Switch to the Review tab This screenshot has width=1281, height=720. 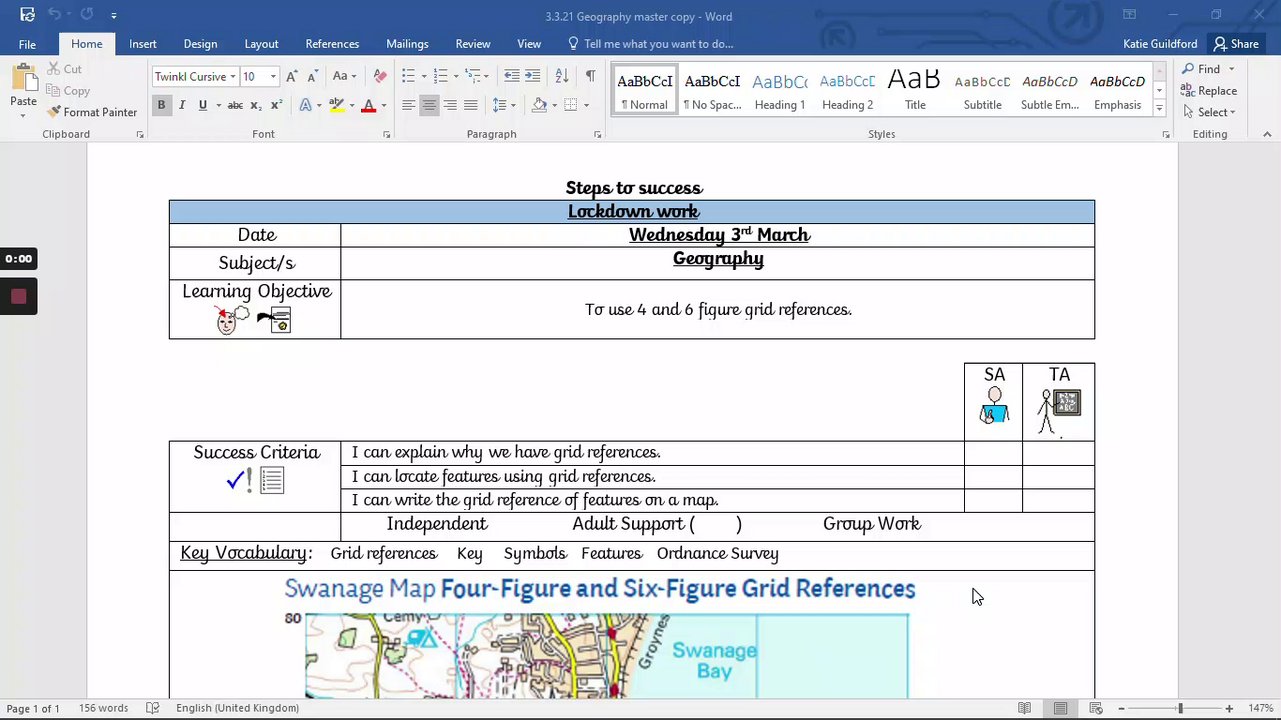(473, 44)
